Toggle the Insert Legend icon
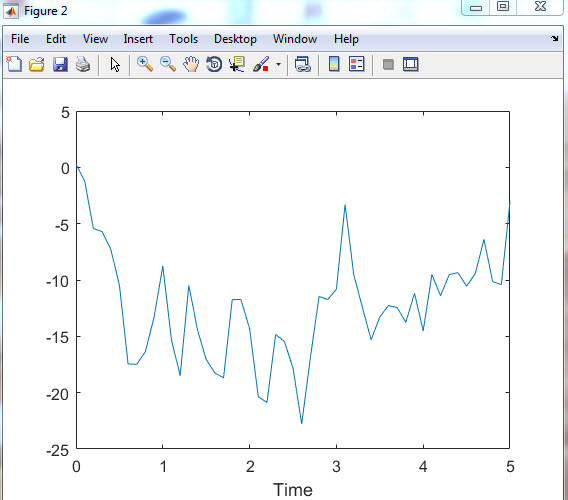This screenshot has width=568, height=500. pos(356,64)
